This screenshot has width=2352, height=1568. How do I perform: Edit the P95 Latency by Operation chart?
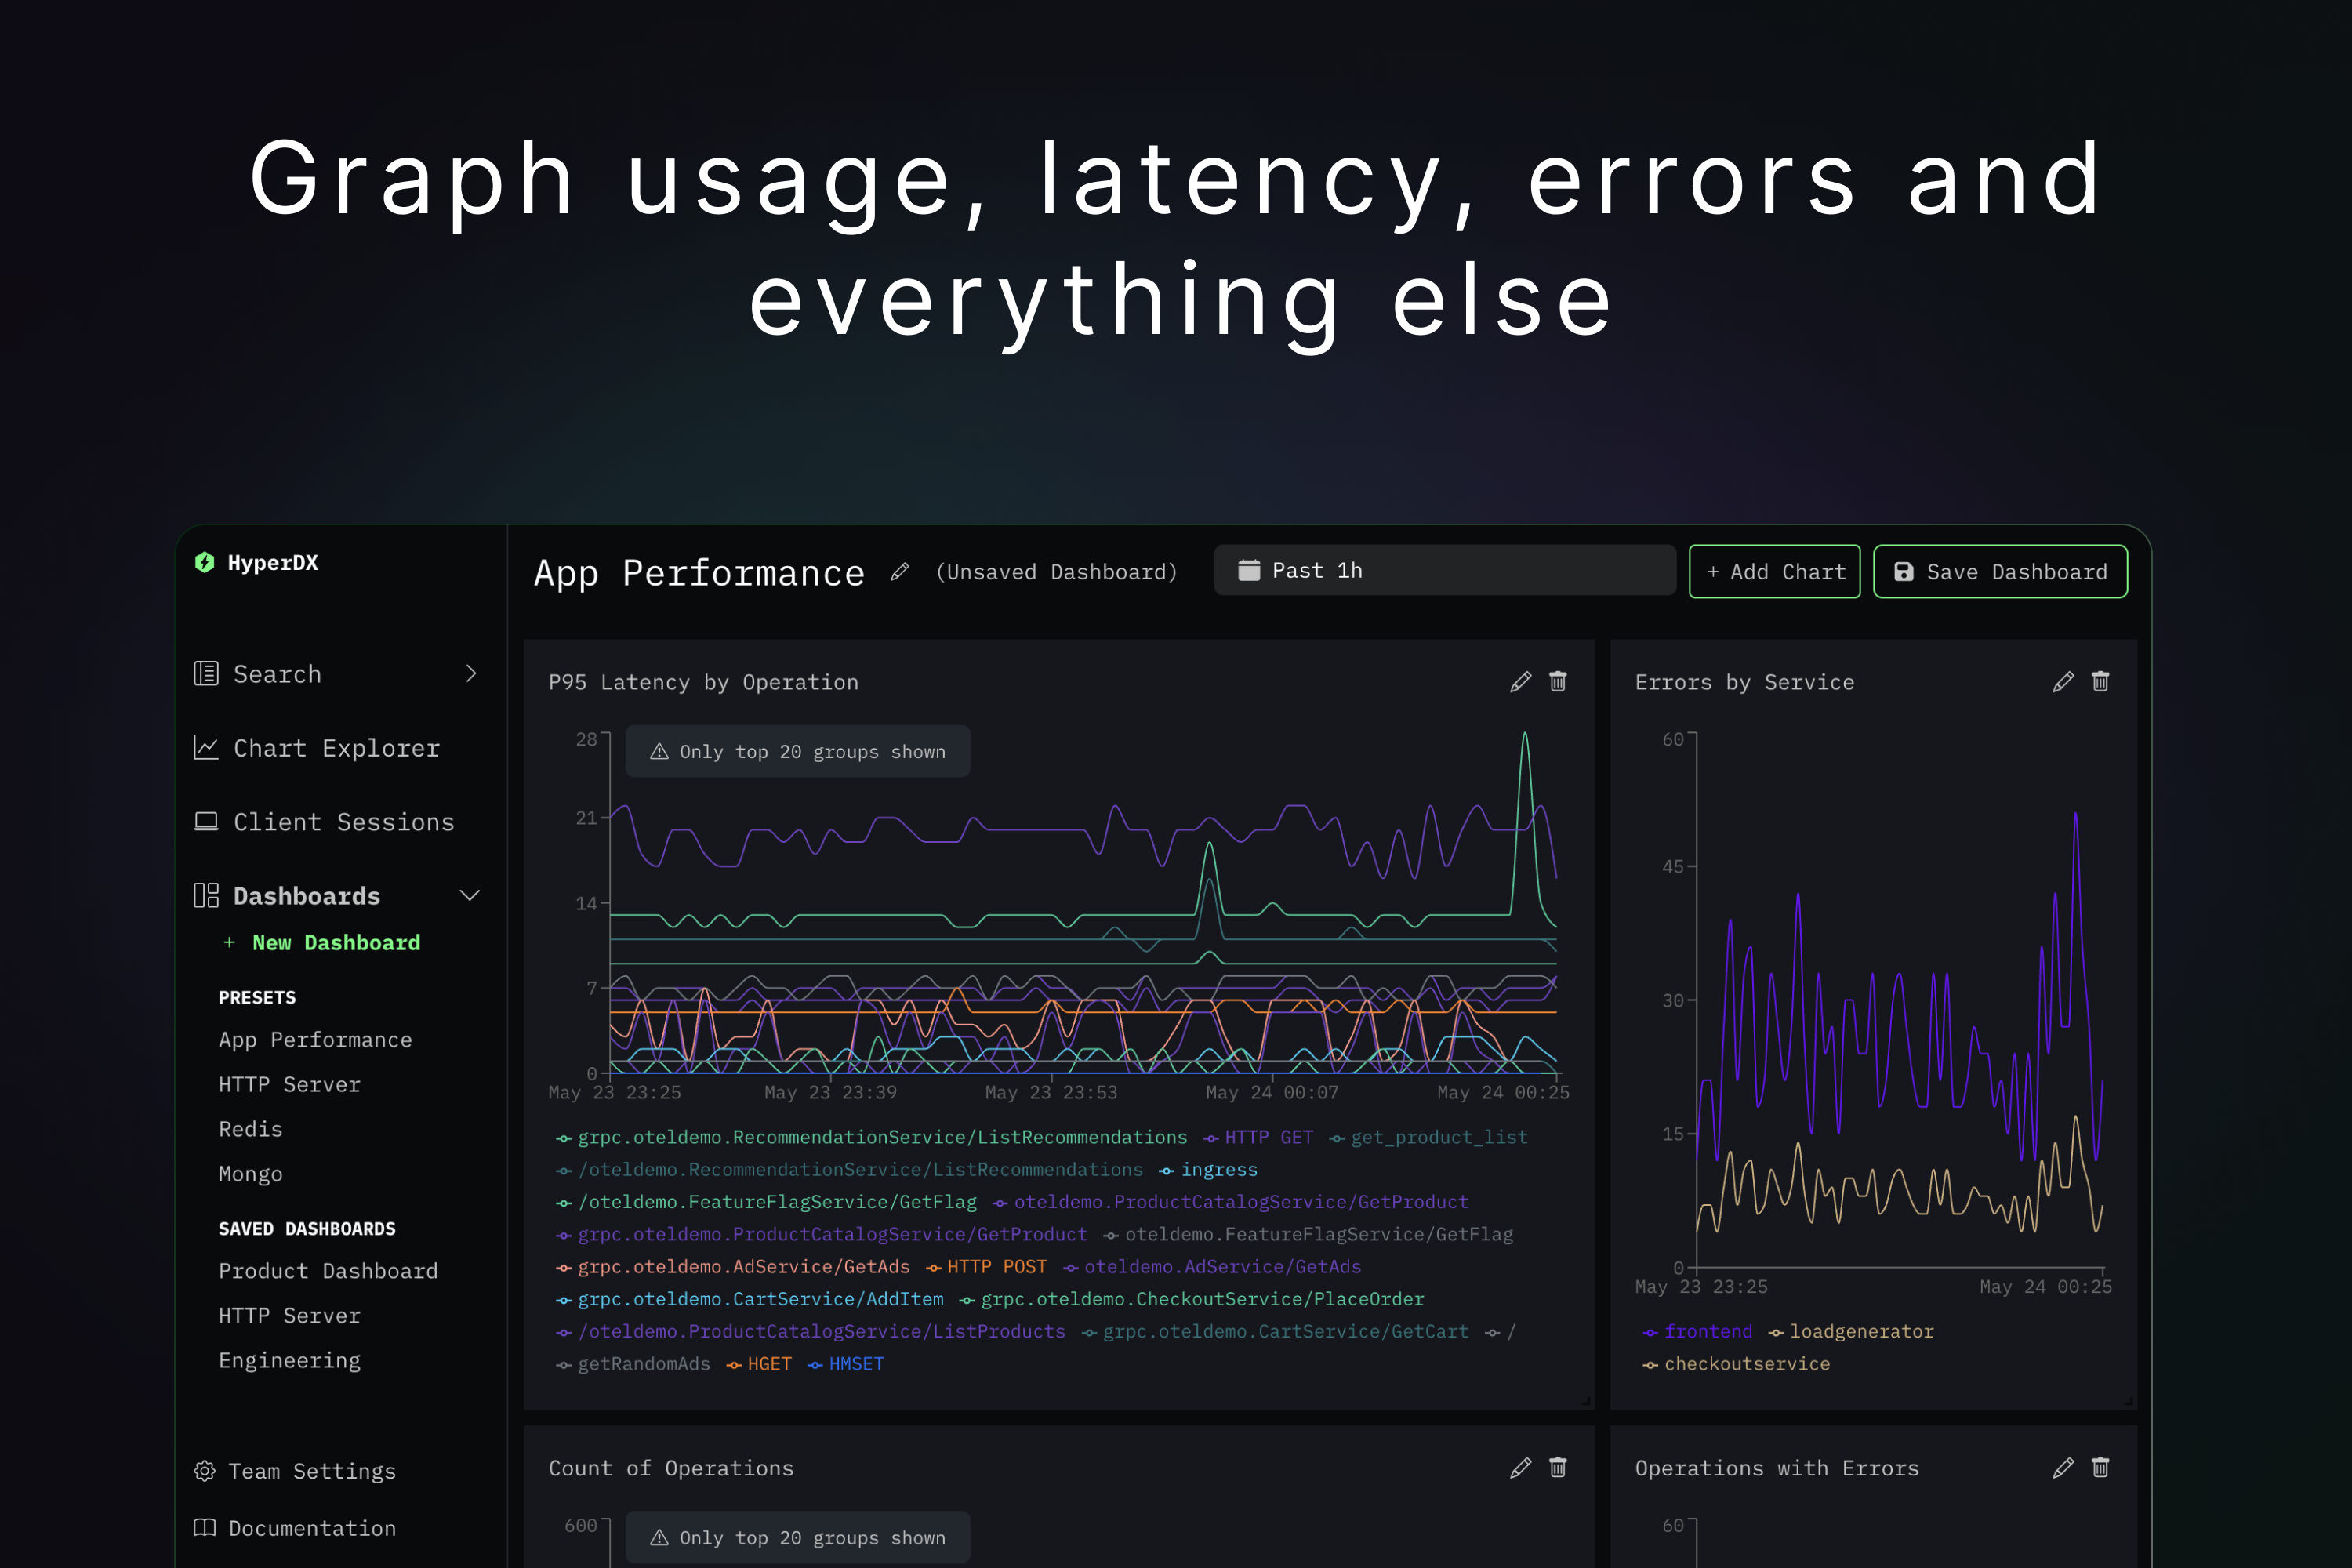[x=1520, y=682]
